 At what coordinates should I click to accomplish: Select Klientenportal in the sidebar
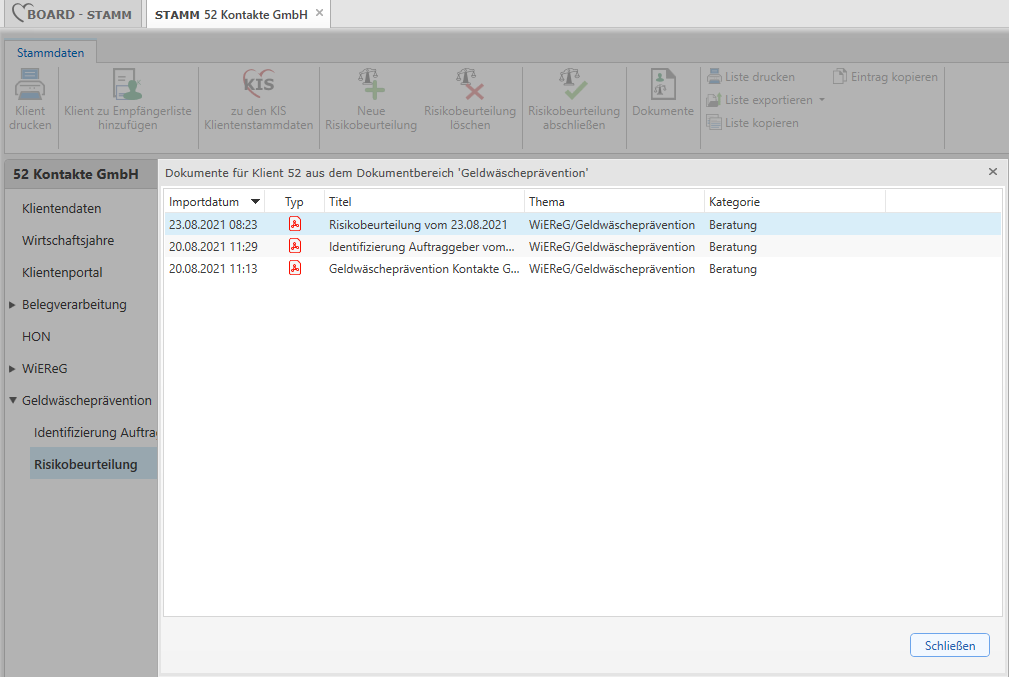coord(62,273)
